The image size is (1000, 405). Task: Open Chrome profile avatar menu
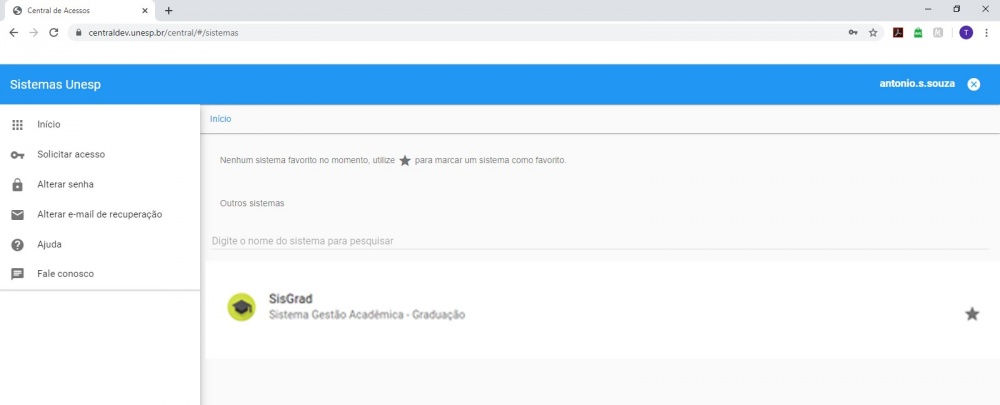point(965,32)
